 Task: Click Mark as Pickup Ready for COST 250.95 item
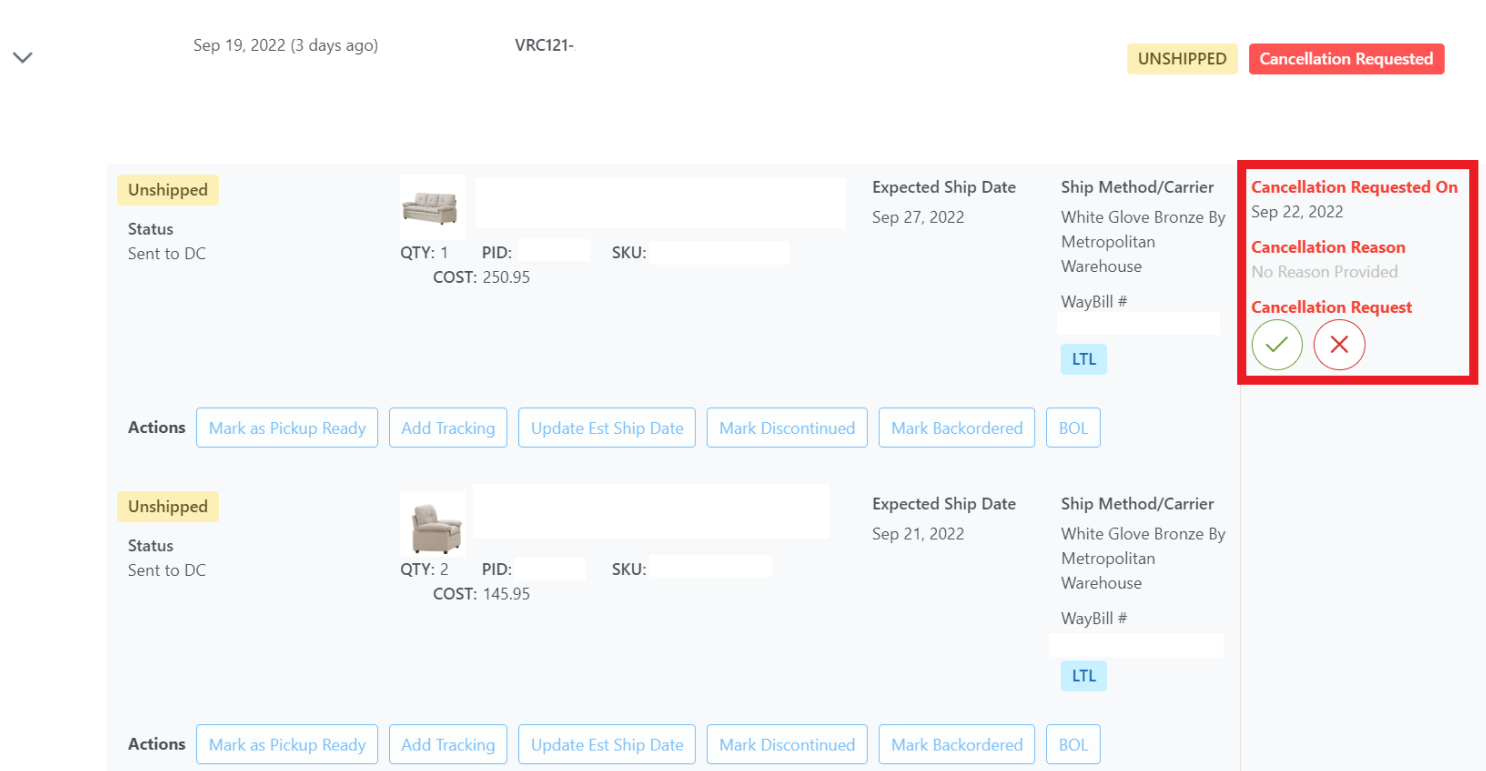tap(287, 428)
